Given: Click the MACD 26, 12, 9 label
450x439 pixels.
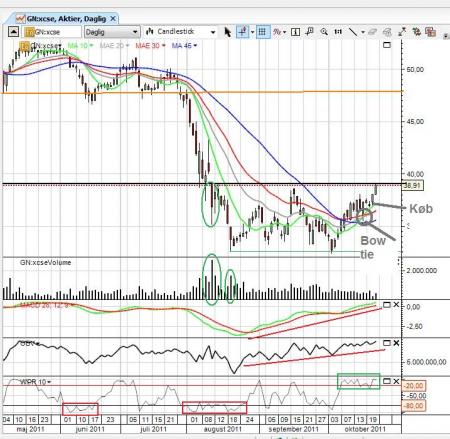Looking at the screenshot, I should [44, 305].
